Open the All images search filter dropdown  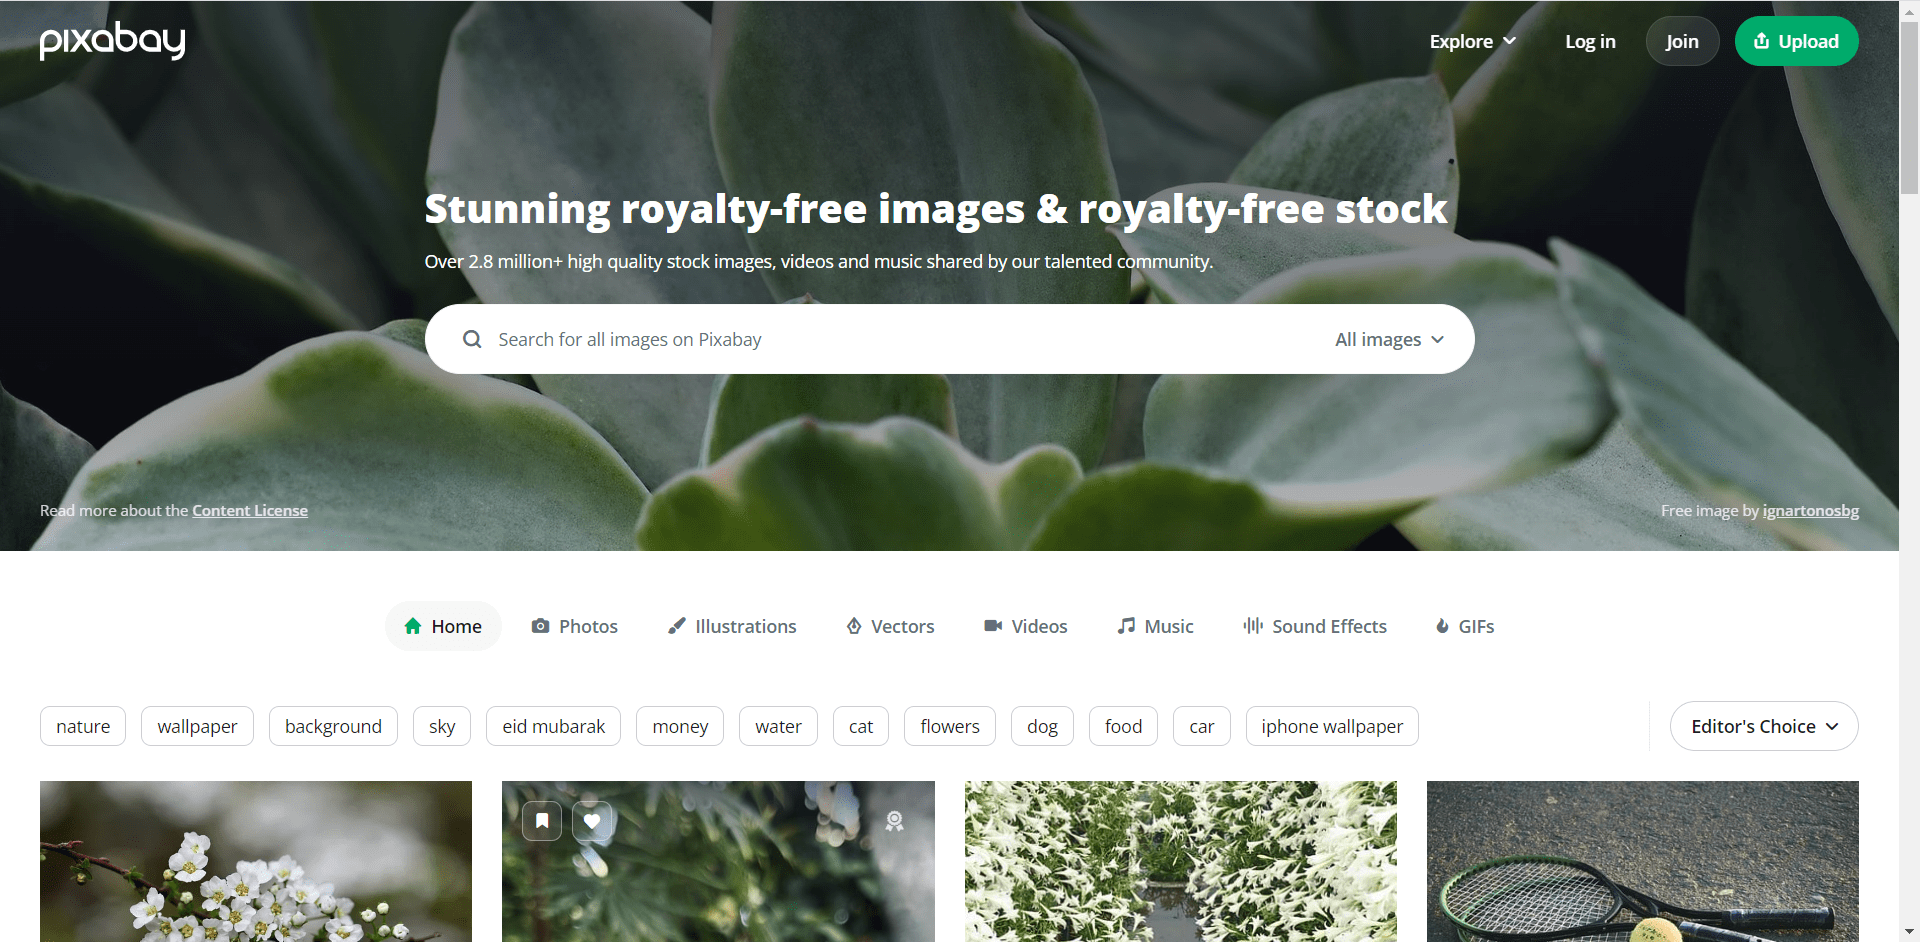1389,339
